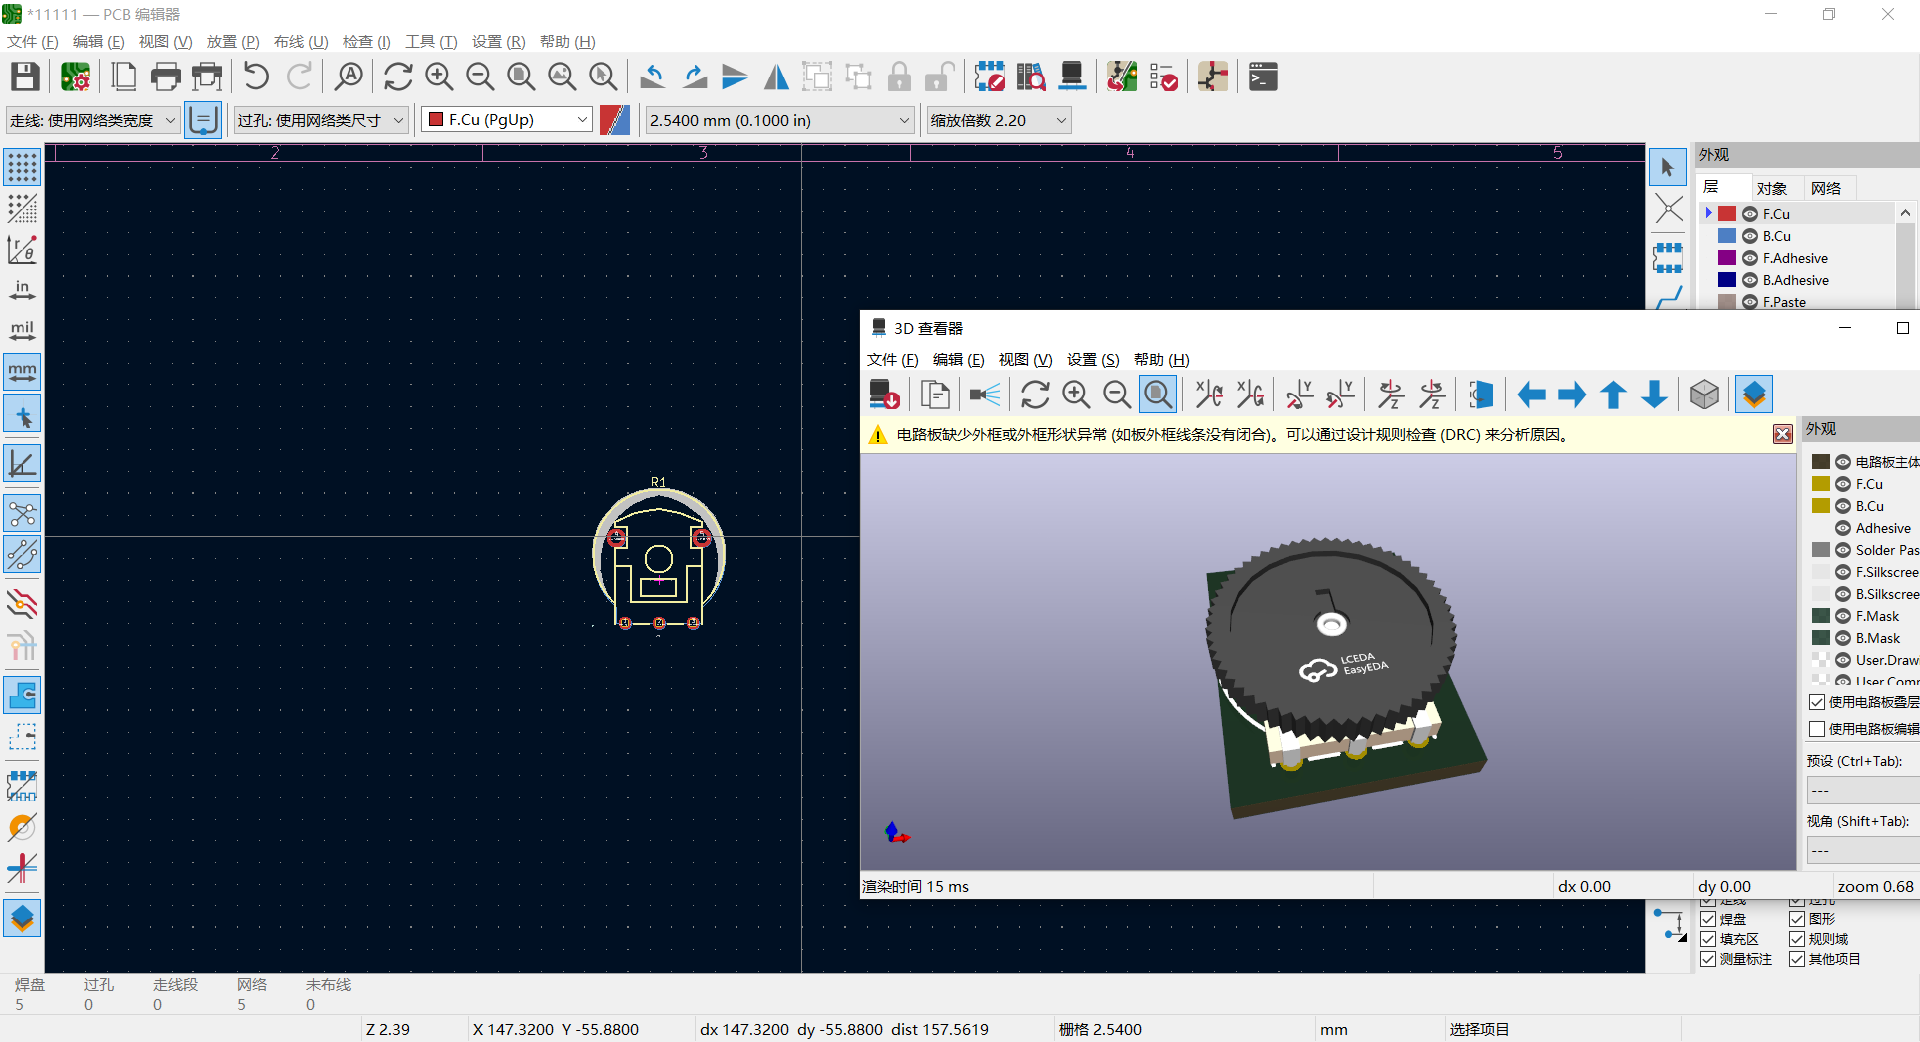Select the arrow selection tool
The height and width of the screenshot is (1042, 1920).
1667,168
